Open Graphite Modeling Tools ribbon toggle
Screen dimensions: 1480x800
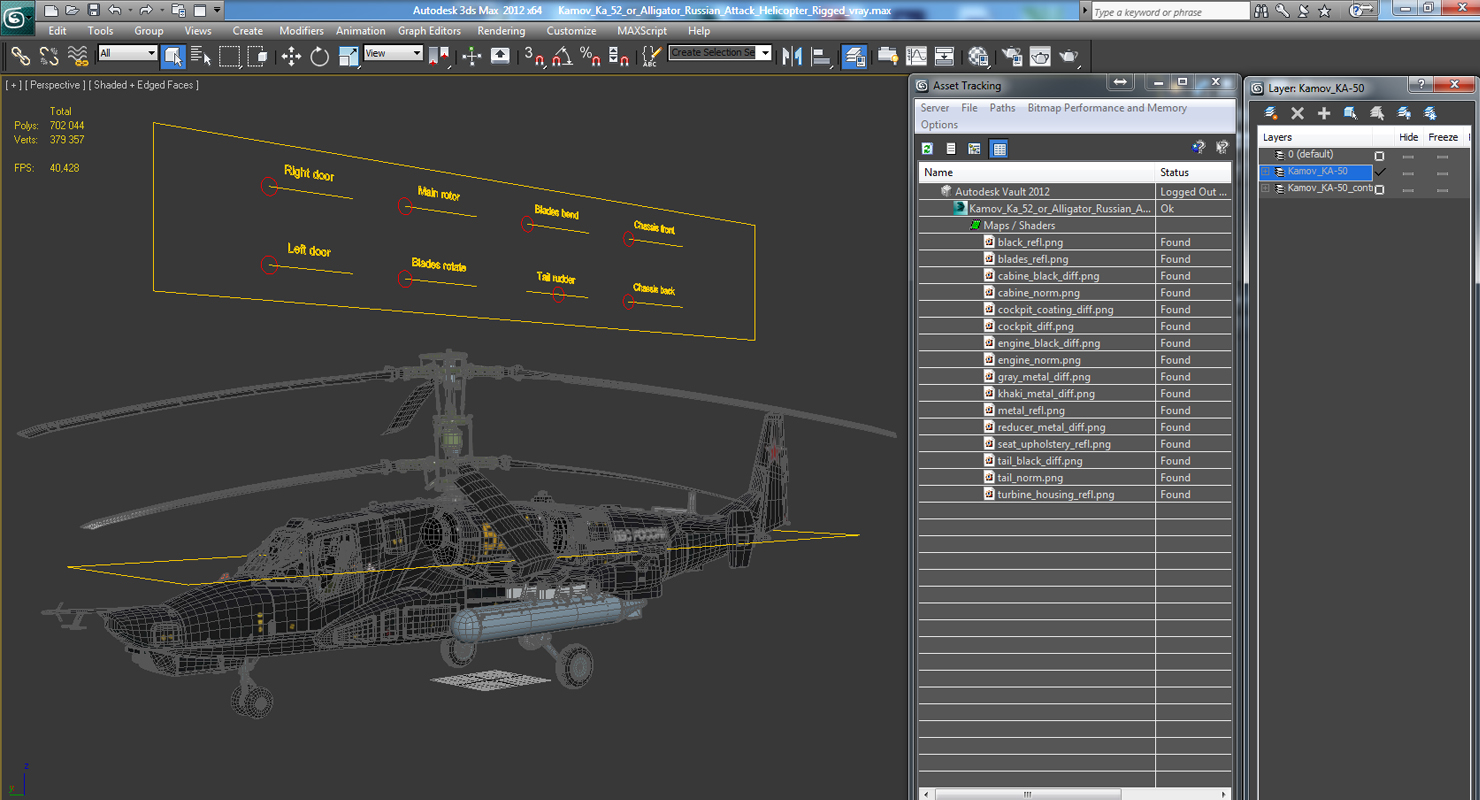tap(887, 56)
